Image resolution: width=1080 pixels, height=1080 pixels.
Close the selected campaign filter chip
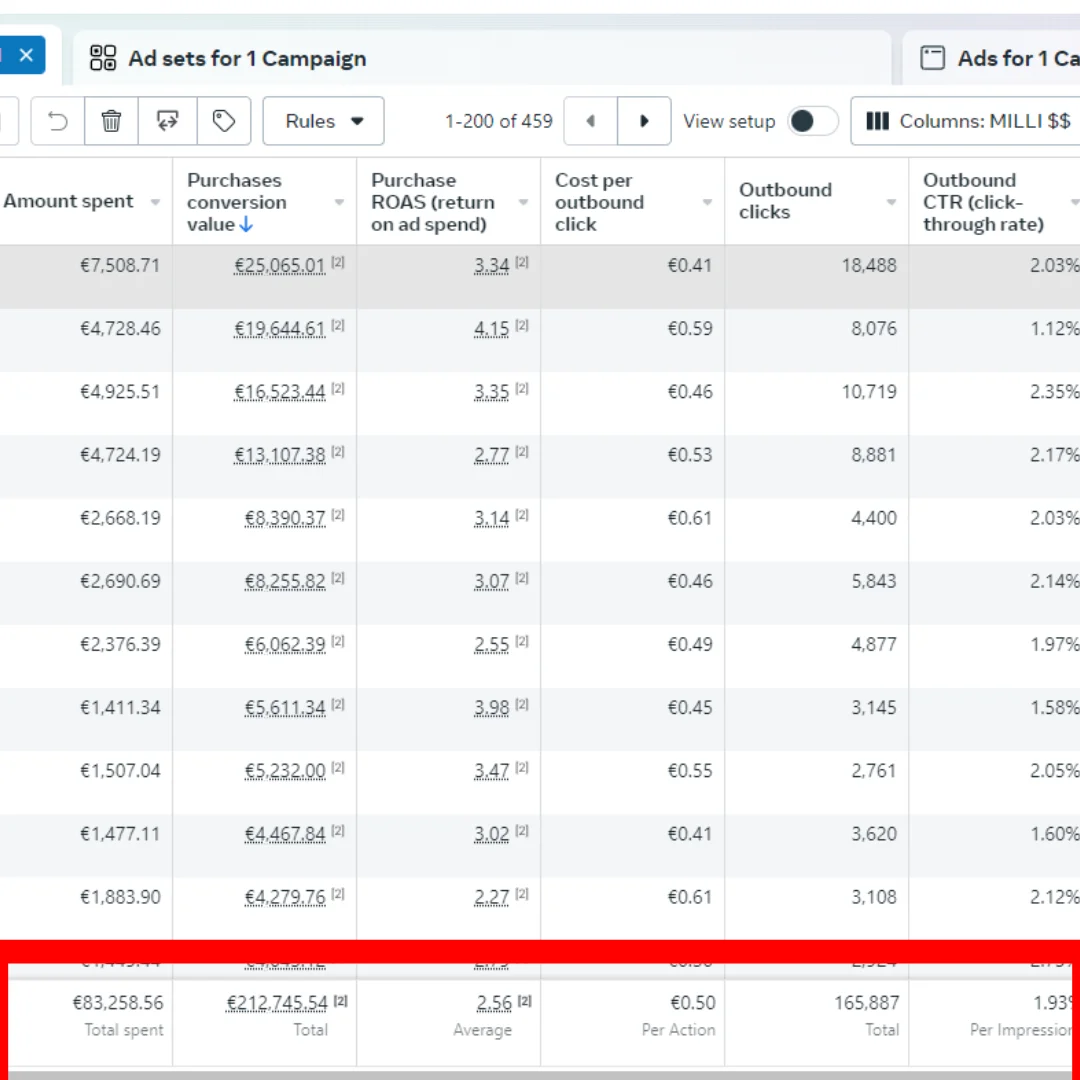(26, 56)
